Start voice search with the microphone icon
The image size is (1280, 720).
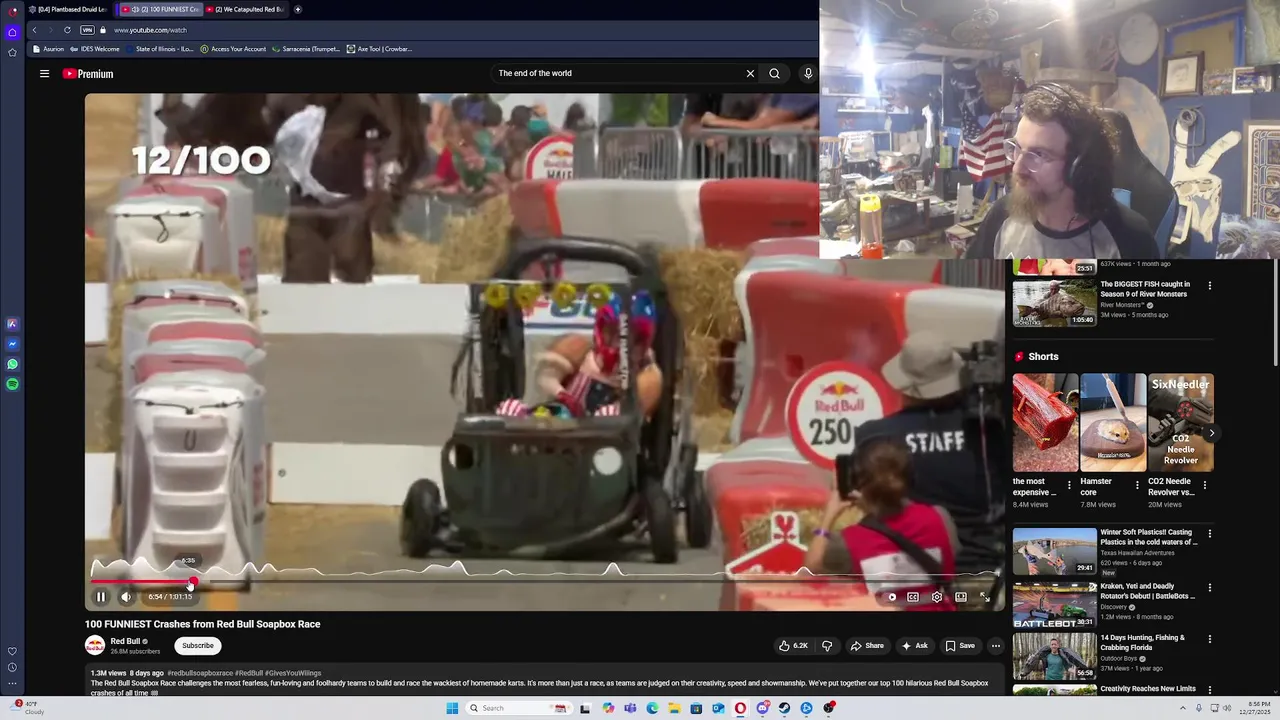tap(808, 73)
